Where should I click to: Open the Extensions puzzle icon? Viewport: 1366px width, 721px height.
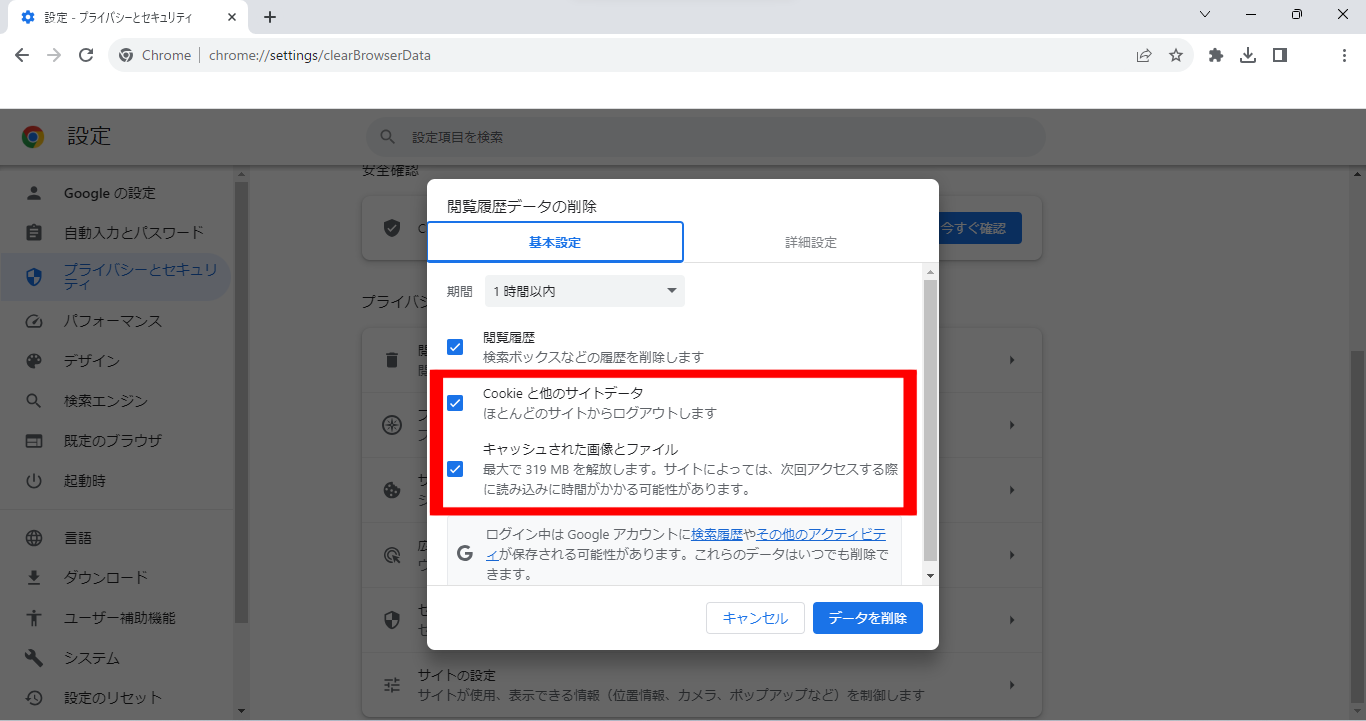click(x=1215, y=55)
